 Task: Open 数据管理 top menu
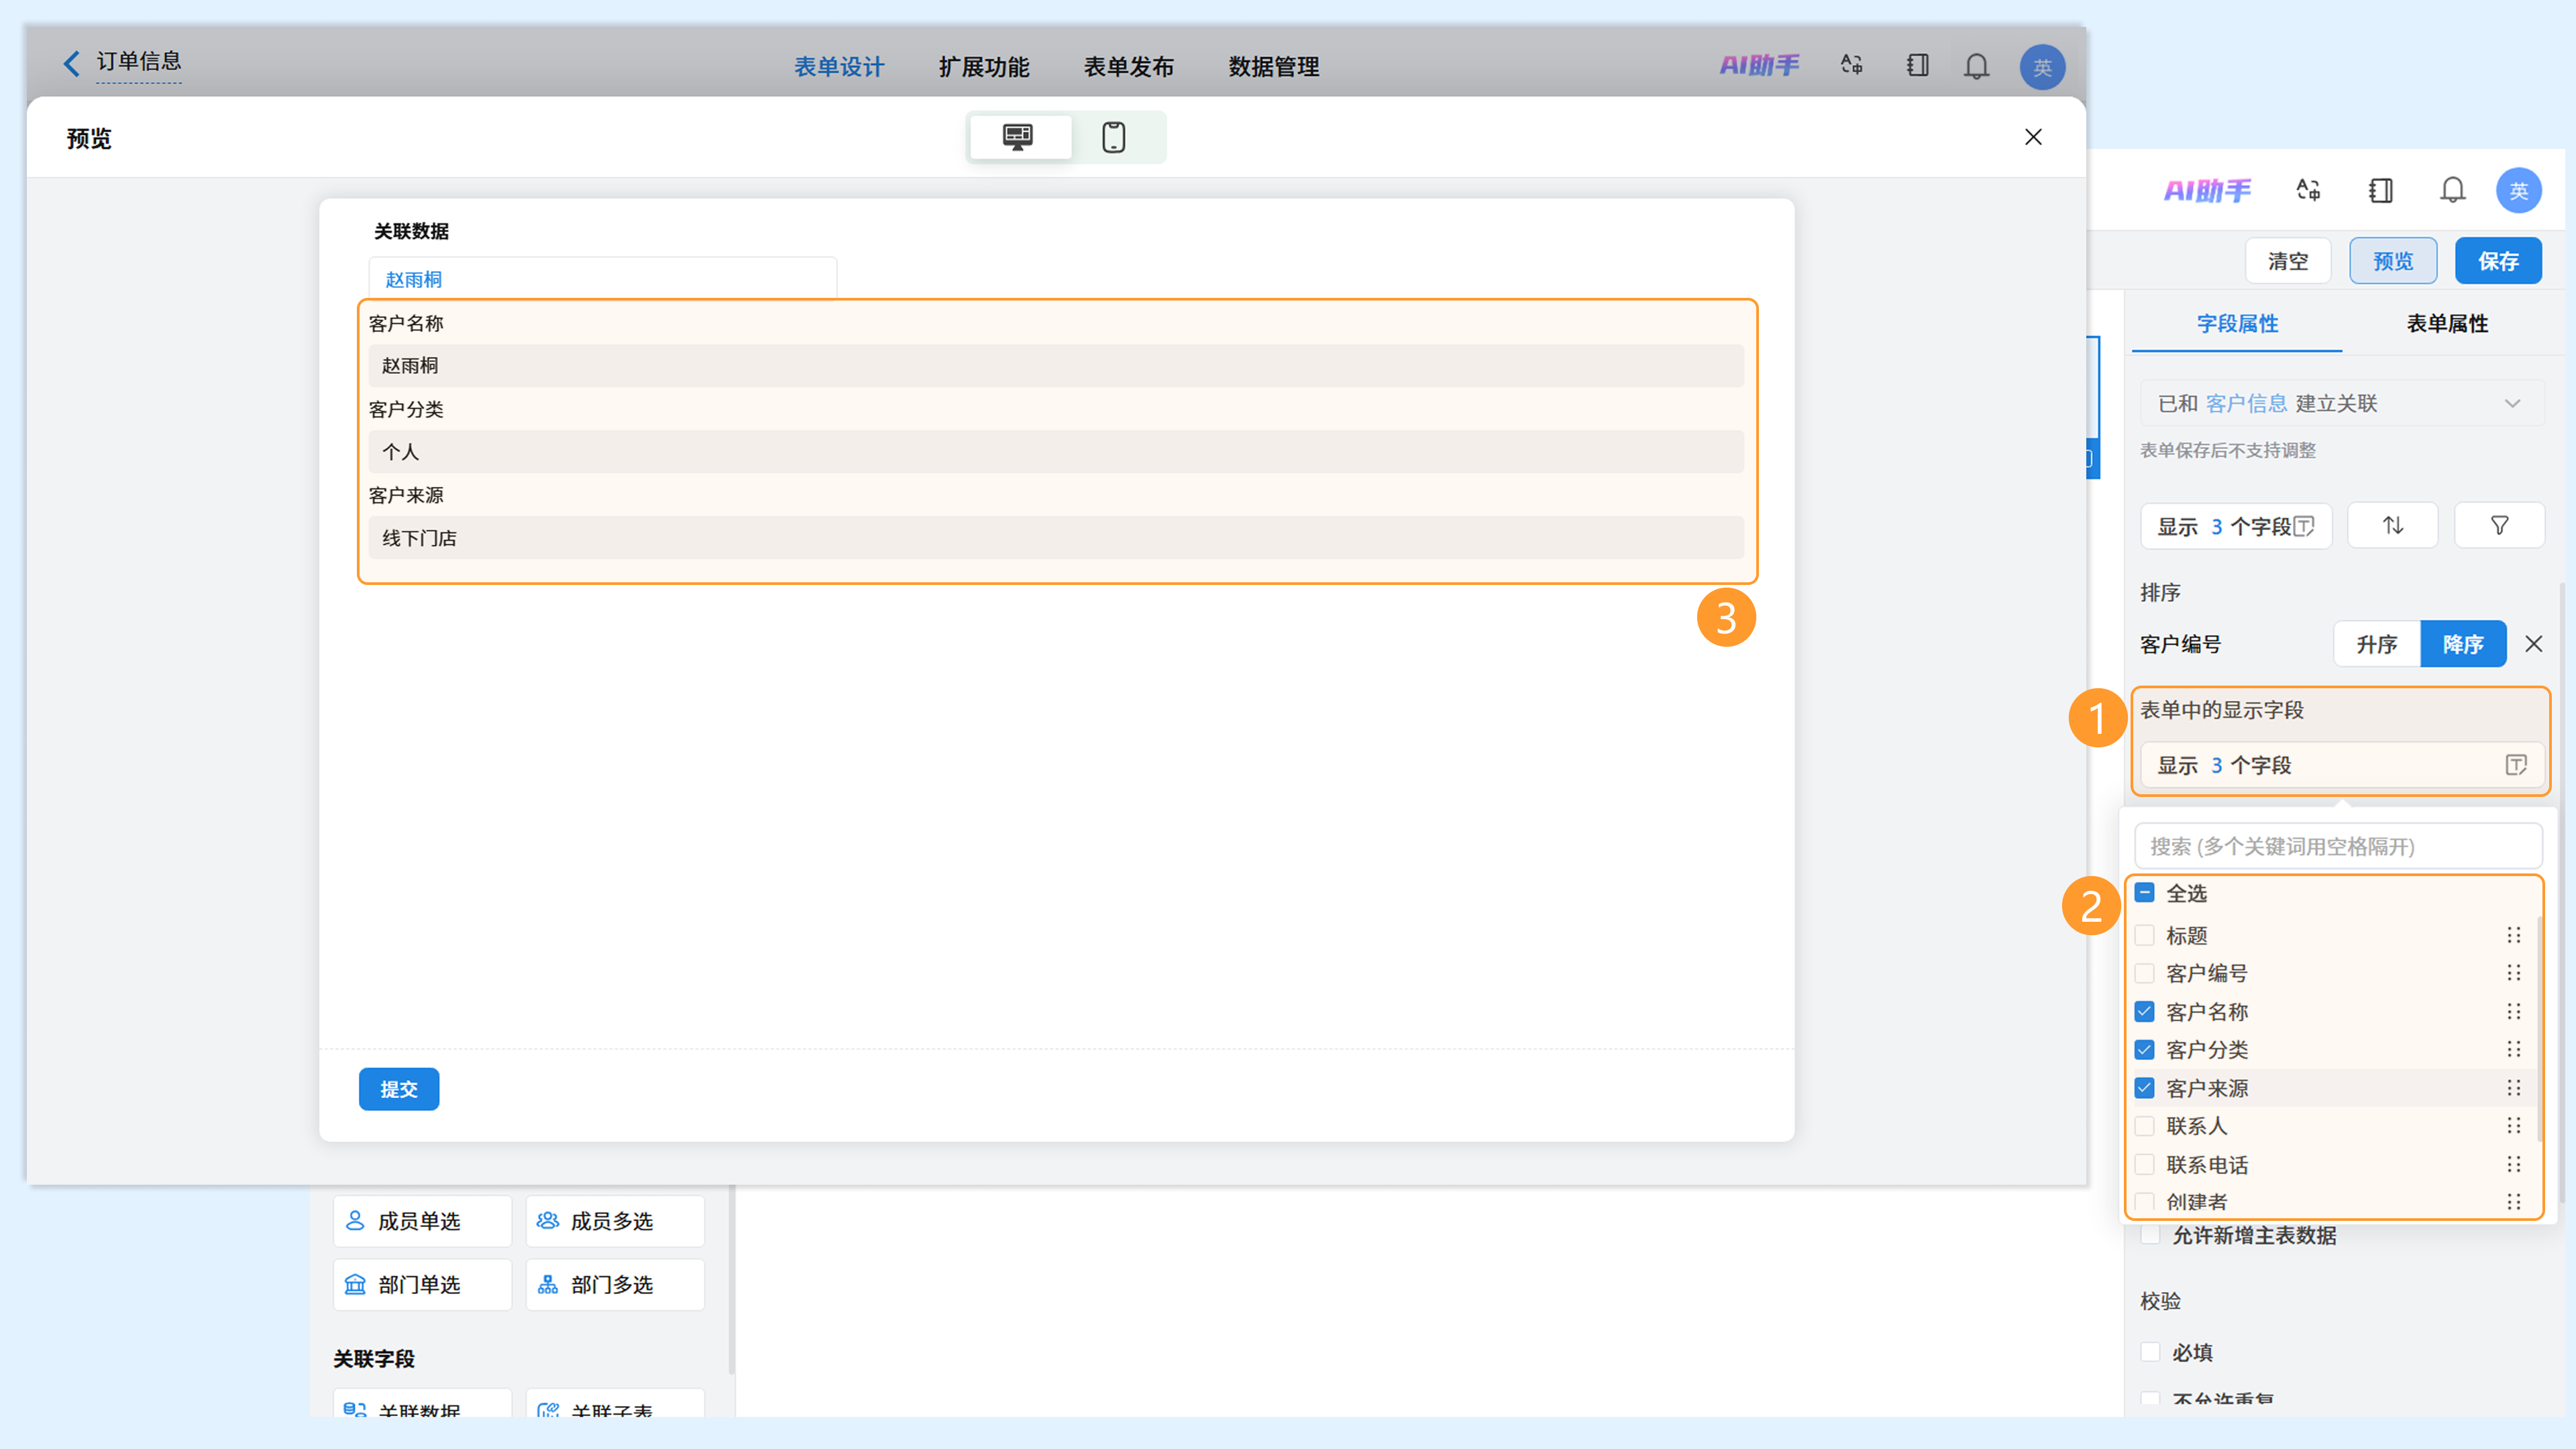click(x=1273, y=67)
